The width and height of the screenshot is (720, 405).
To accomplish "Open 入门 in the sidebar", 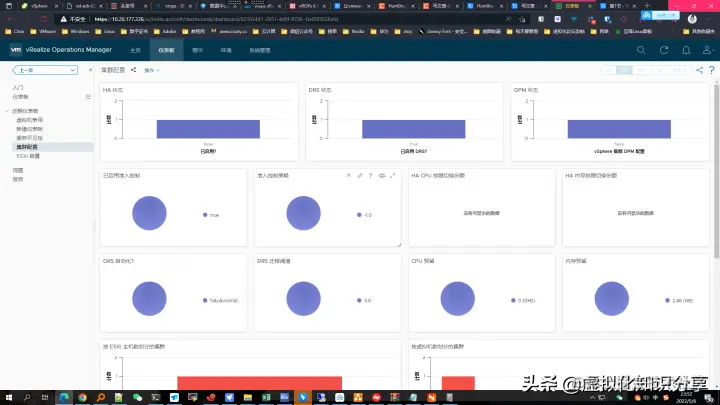I will coord(18,87).
